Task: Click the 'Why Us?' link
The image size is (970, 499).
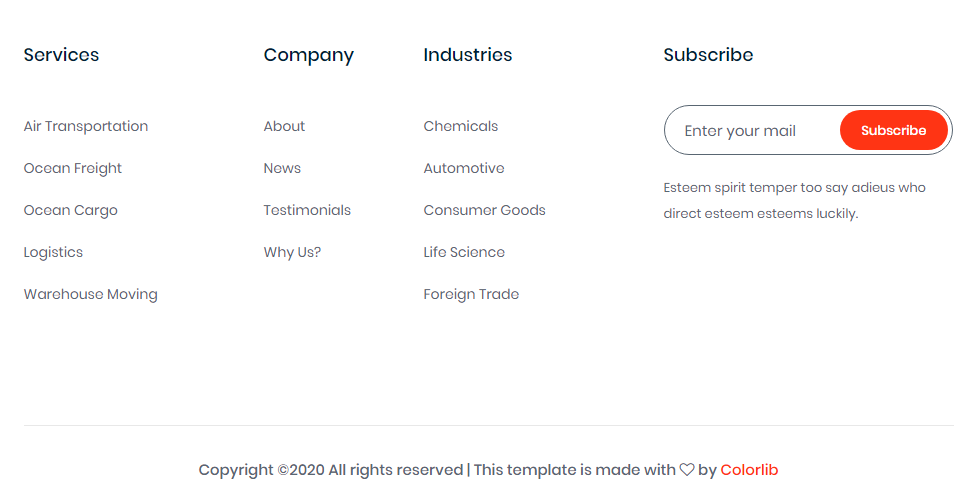Action: 293,252
